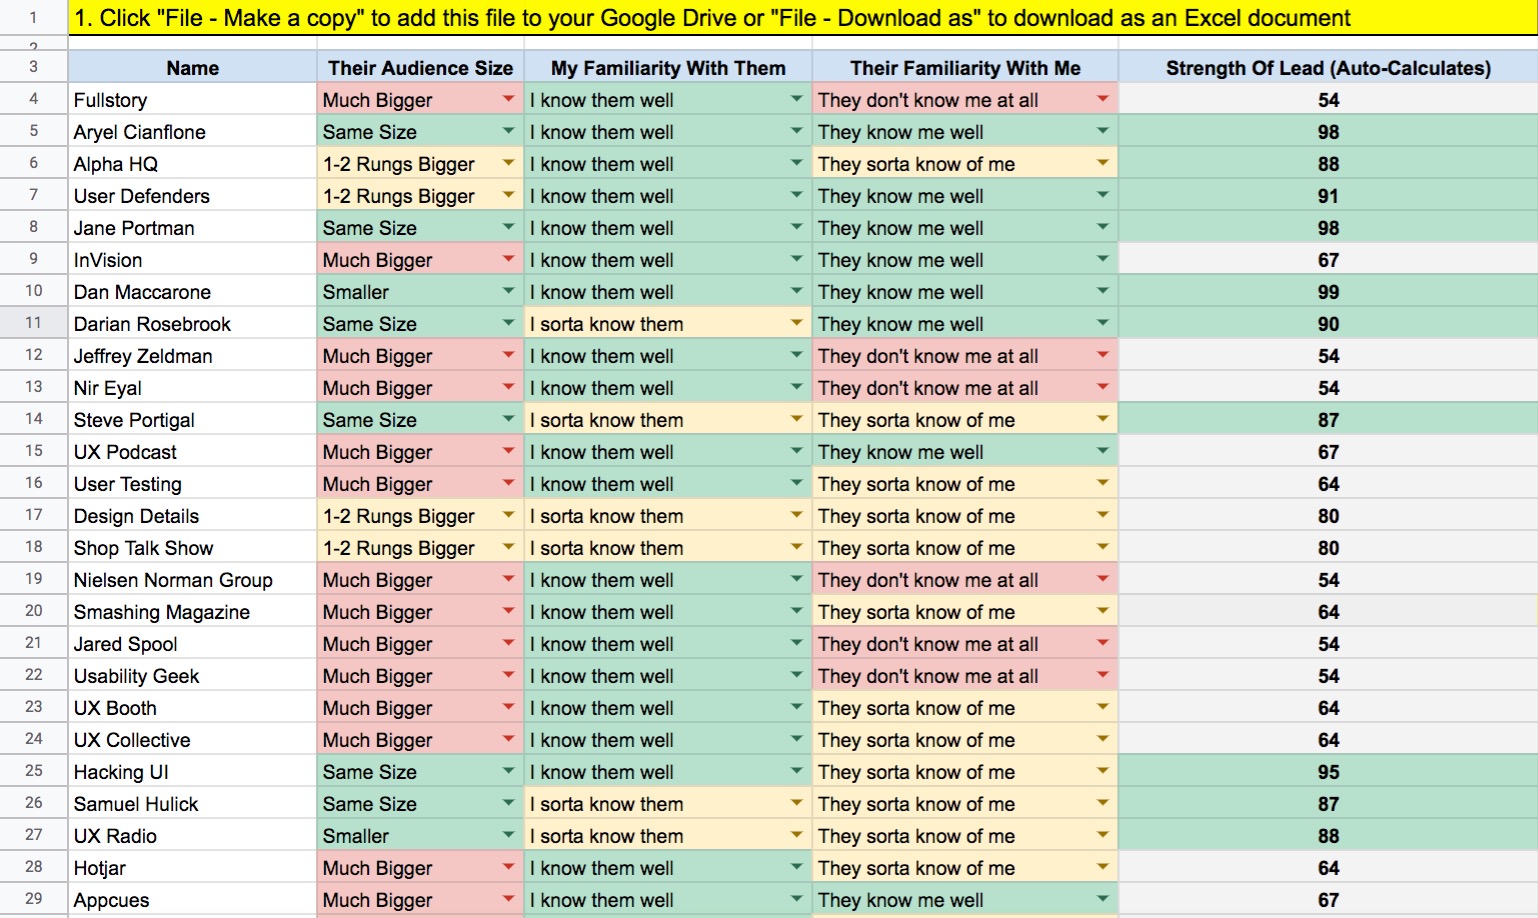Click the 'Jane Portman' name cell

point(192,227)
